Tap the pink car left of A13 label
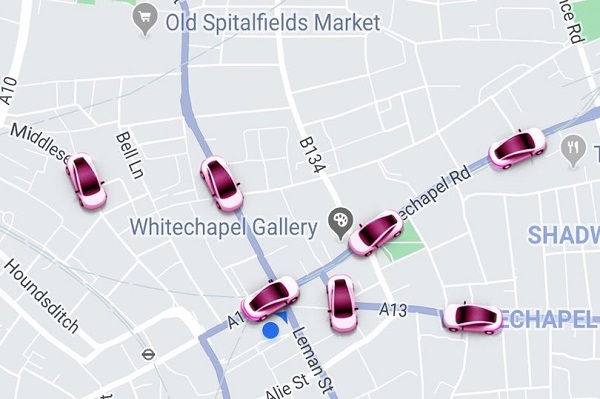This screenshot has height=399, width=600. (x=342, y=303)
